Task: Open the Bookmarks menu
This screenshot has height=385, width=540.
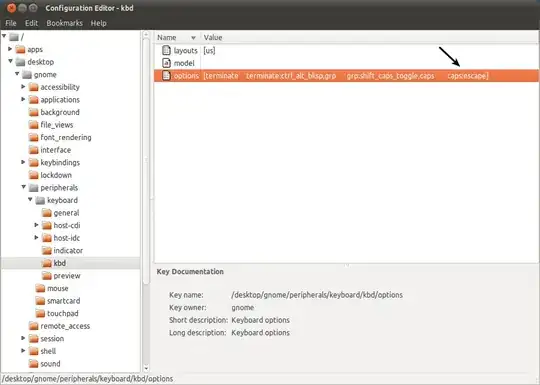Action: click(64, 23)
